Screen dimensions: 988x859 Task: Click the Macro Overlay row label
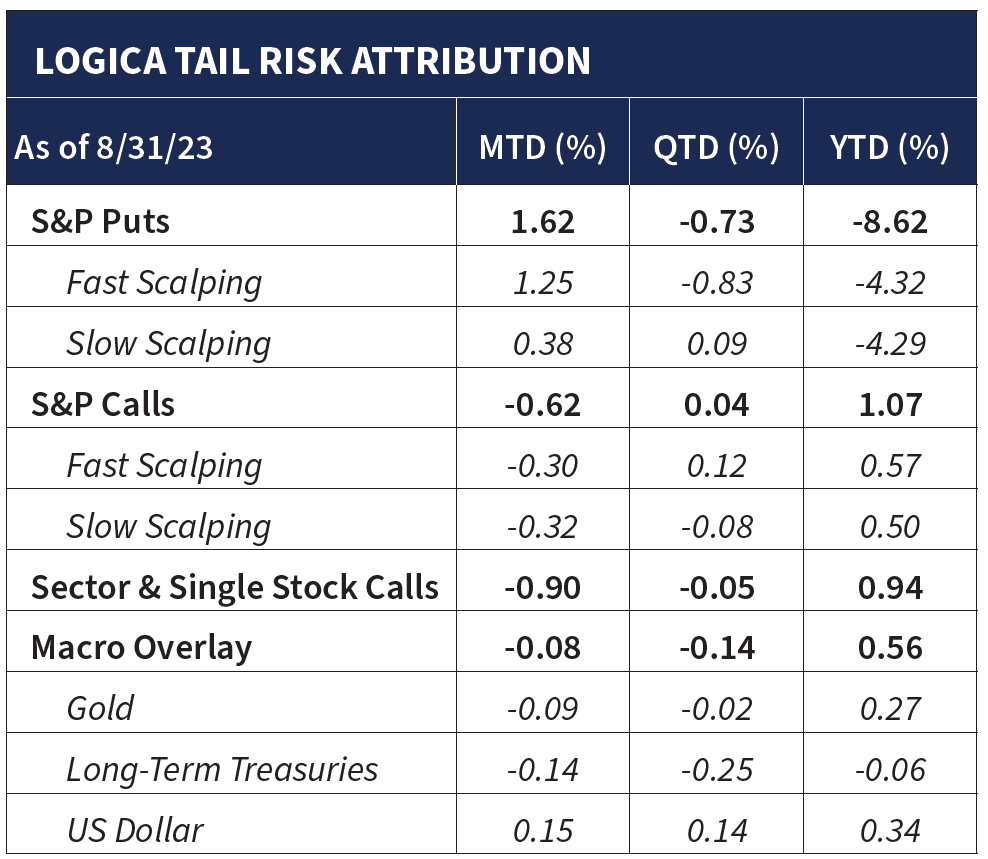[141, 648]
